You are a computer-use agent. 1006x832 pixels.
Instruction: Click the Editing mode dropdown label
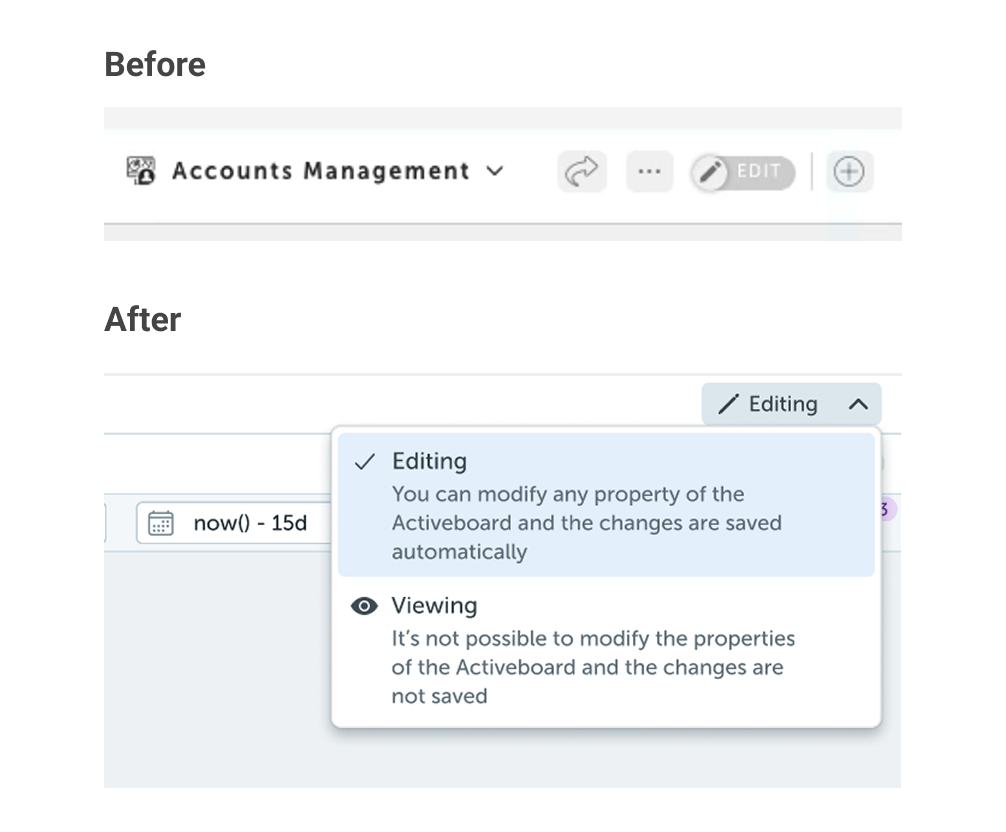click(x=783, y=404)
